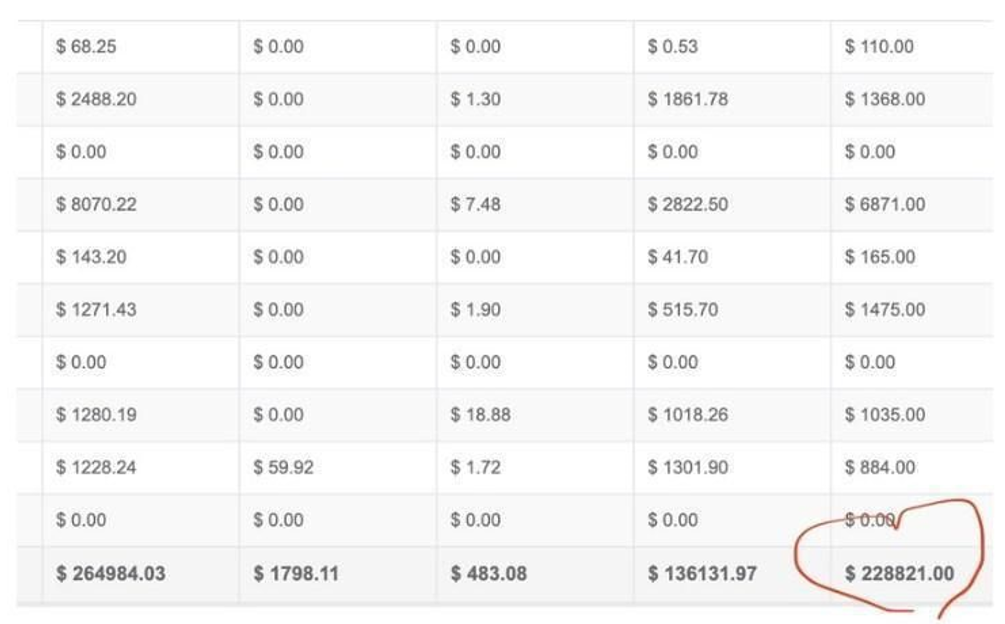Viewport: 1005px width, 624px height.
Task: Click the circled total $ 228821.00
Action: pos(899,573)
